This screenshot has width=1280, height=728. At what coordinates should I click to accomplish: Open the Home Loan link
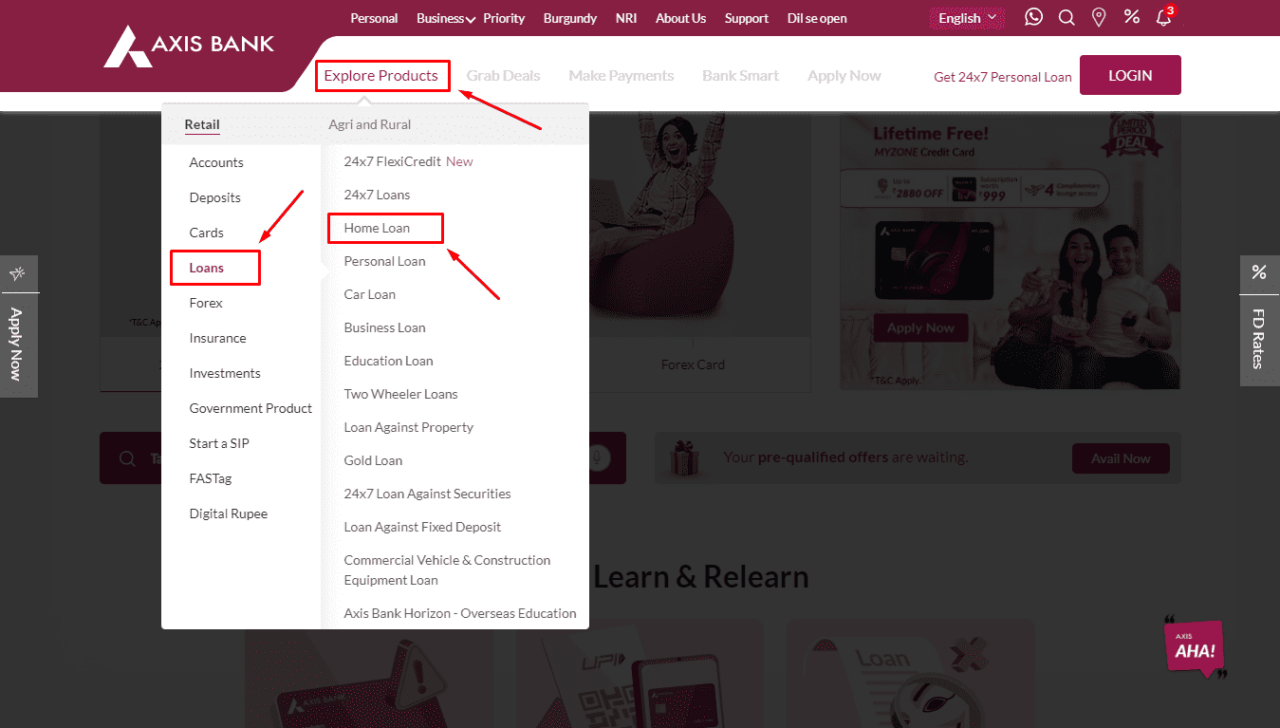pos(377,228)
